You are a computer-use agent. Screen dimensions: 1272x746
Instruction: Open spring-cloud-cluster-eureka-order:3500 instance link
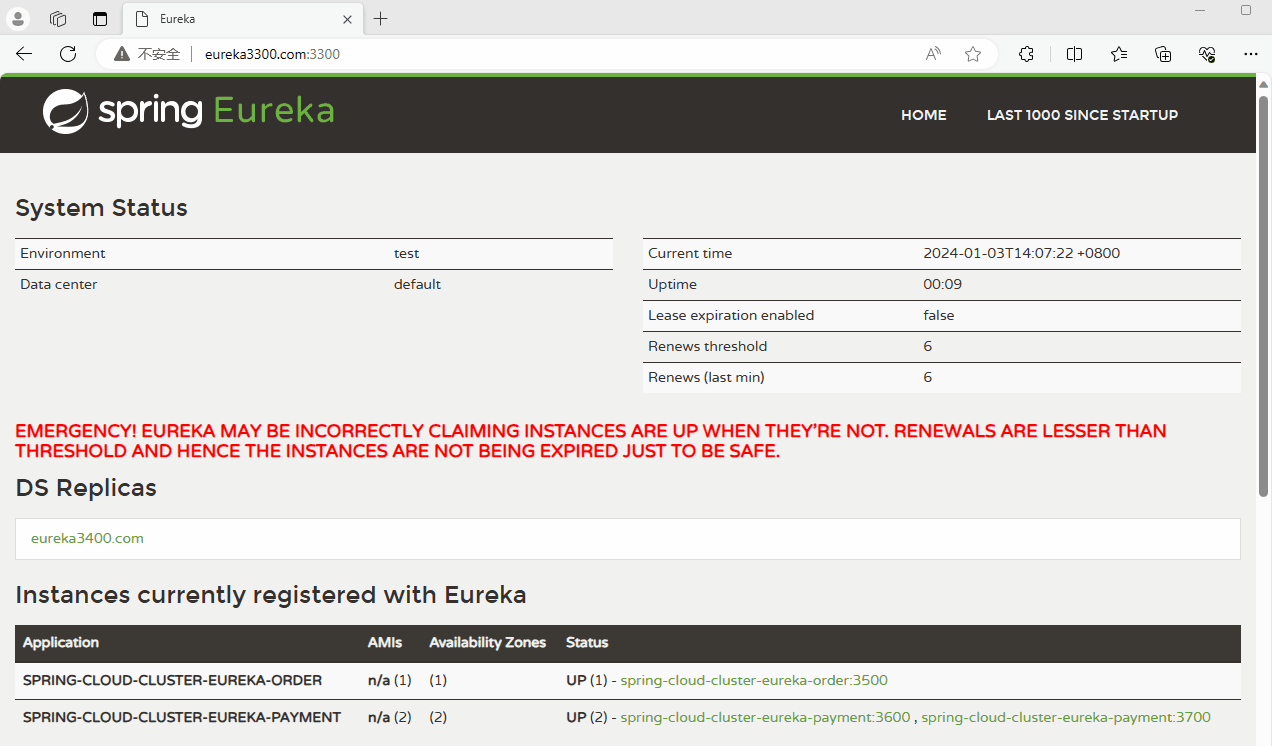tap(754, 680)
